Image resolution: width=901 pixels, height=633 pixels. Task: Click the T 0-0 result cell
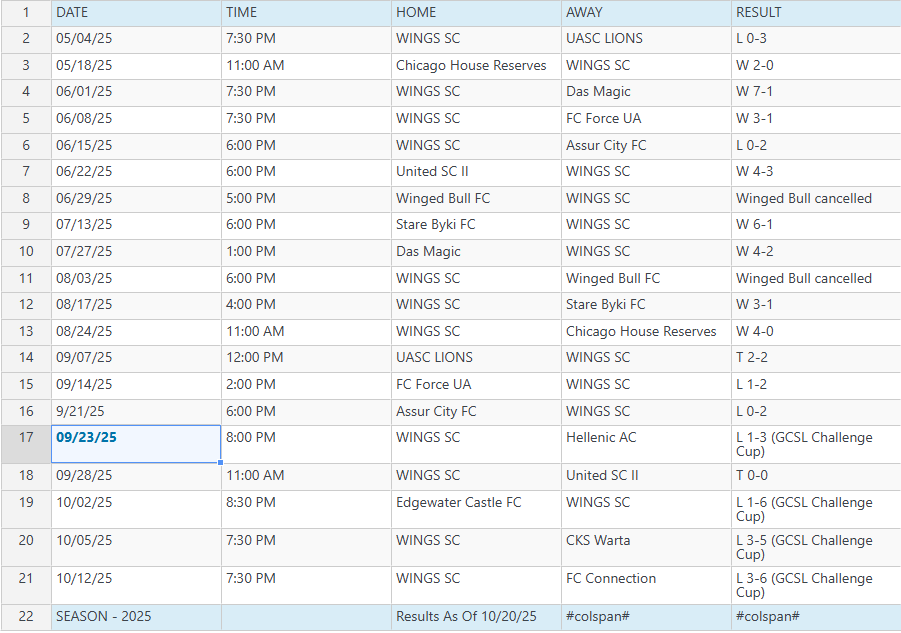click(815, 476)
